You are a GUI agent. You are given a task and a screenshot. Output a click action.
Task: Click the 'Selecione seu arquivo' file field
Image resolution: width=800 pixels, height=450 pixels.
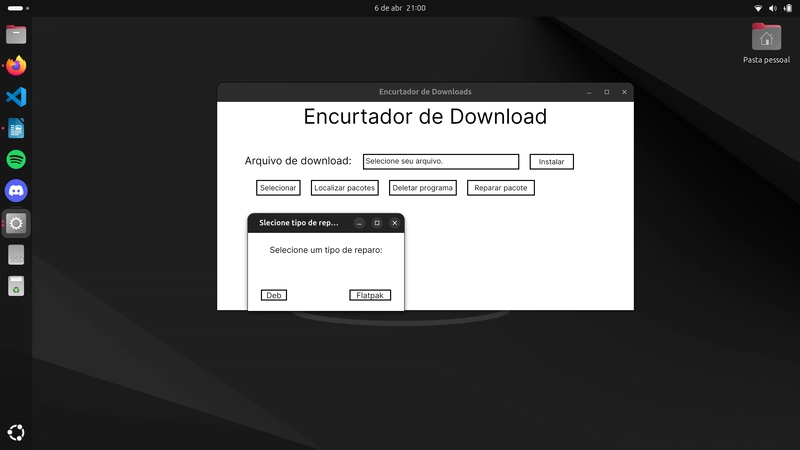click(440, 161)
